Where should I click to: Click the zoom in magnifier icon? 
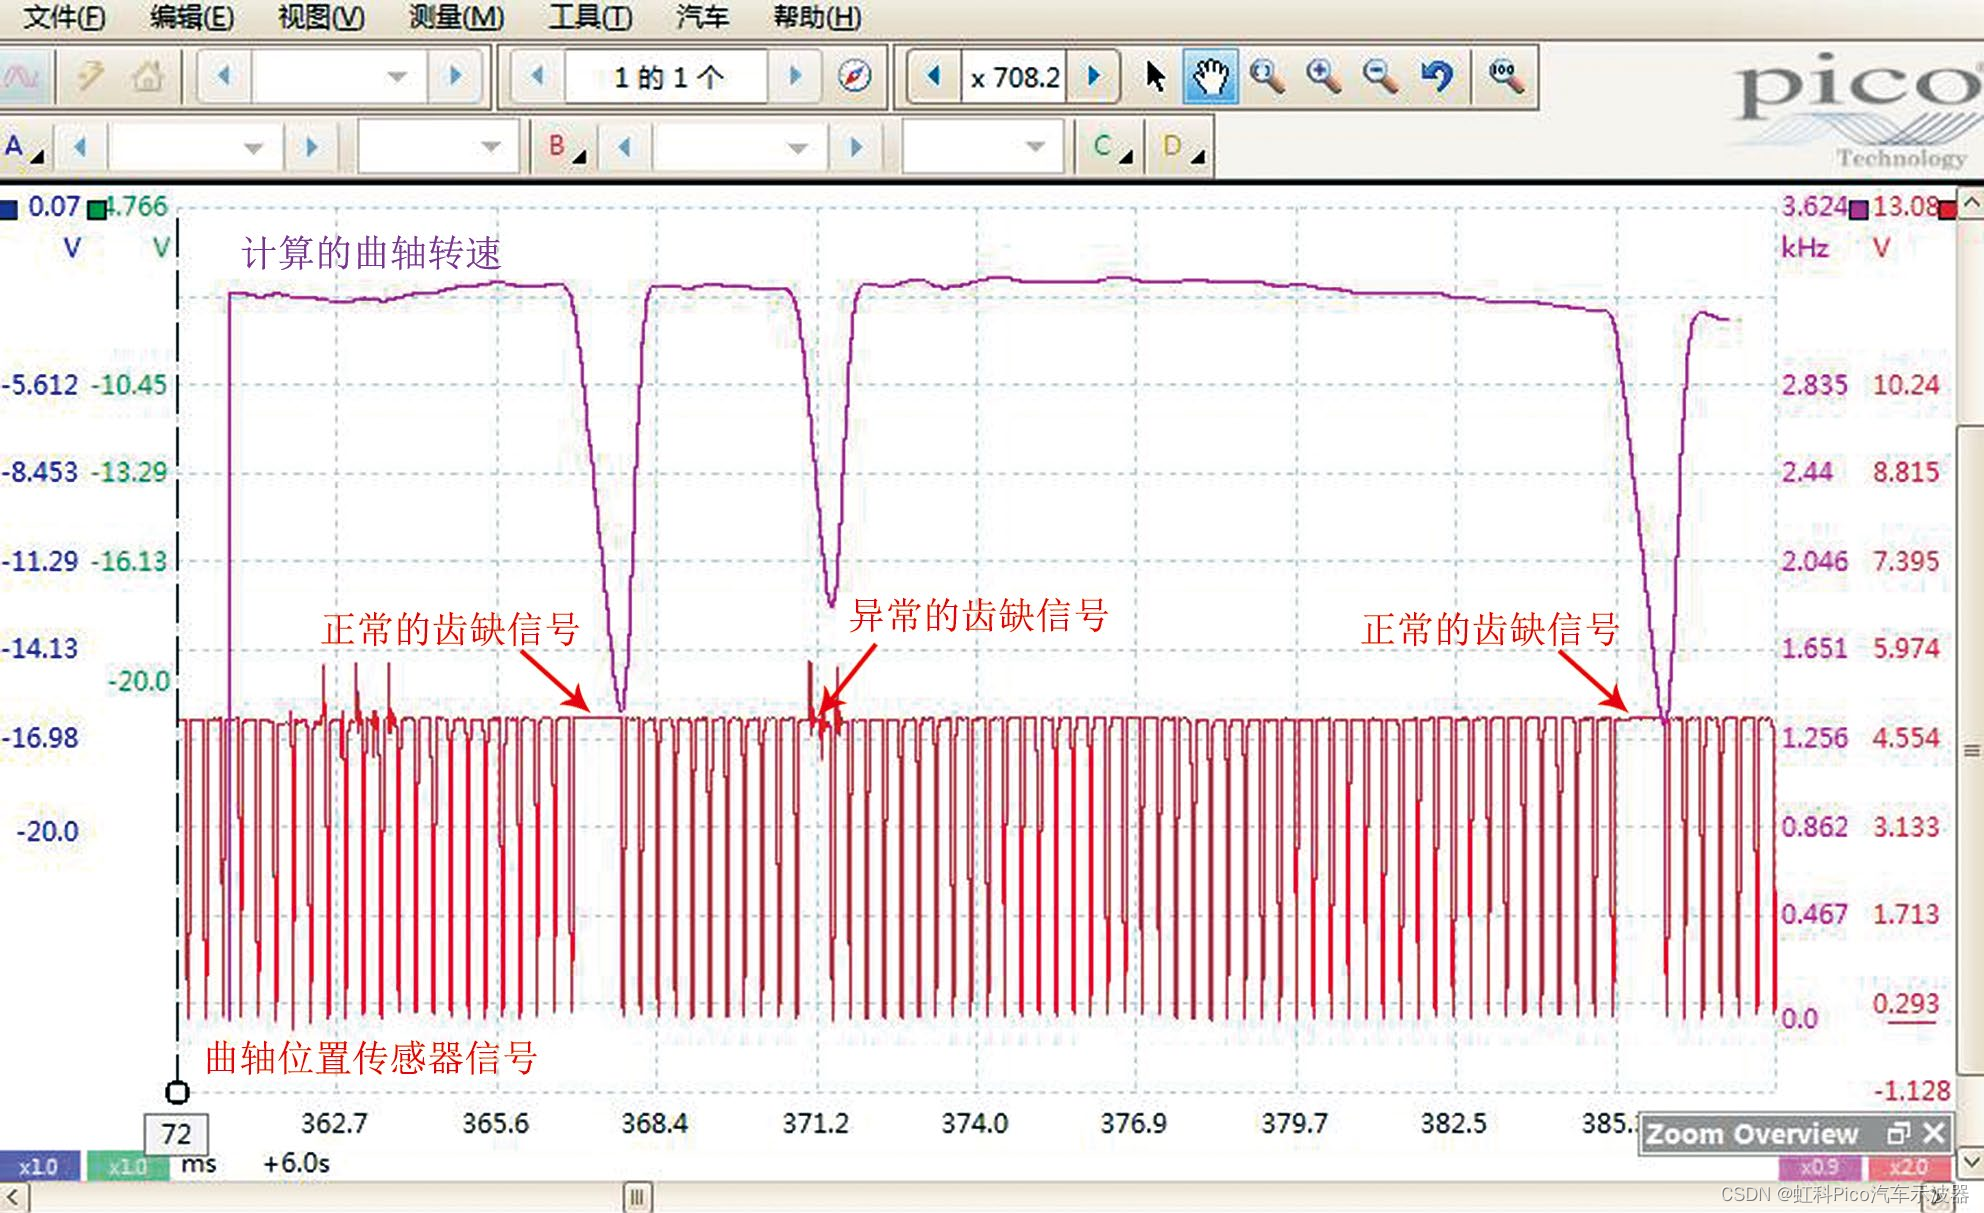pyautogui.click(x=1323, y=76)
